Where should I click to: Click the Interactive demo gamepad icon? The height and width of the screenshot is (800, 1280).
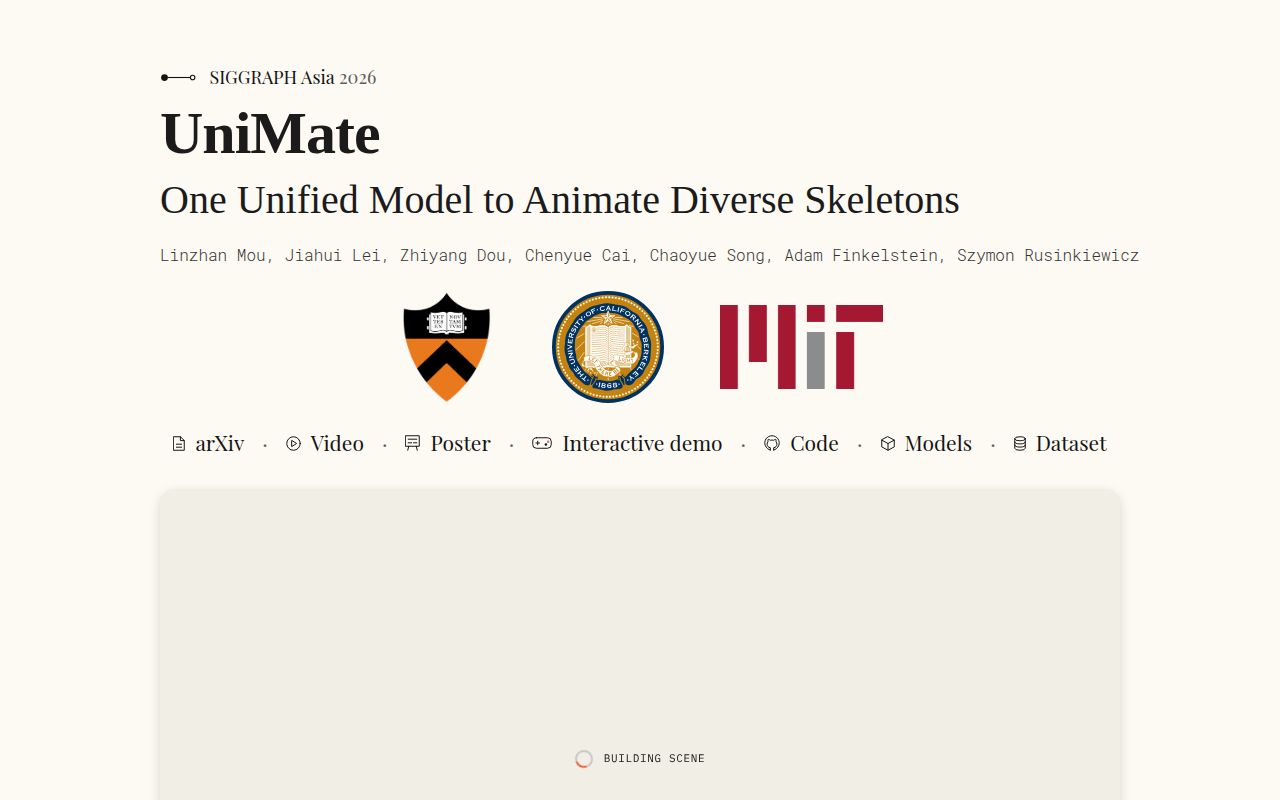542,443
